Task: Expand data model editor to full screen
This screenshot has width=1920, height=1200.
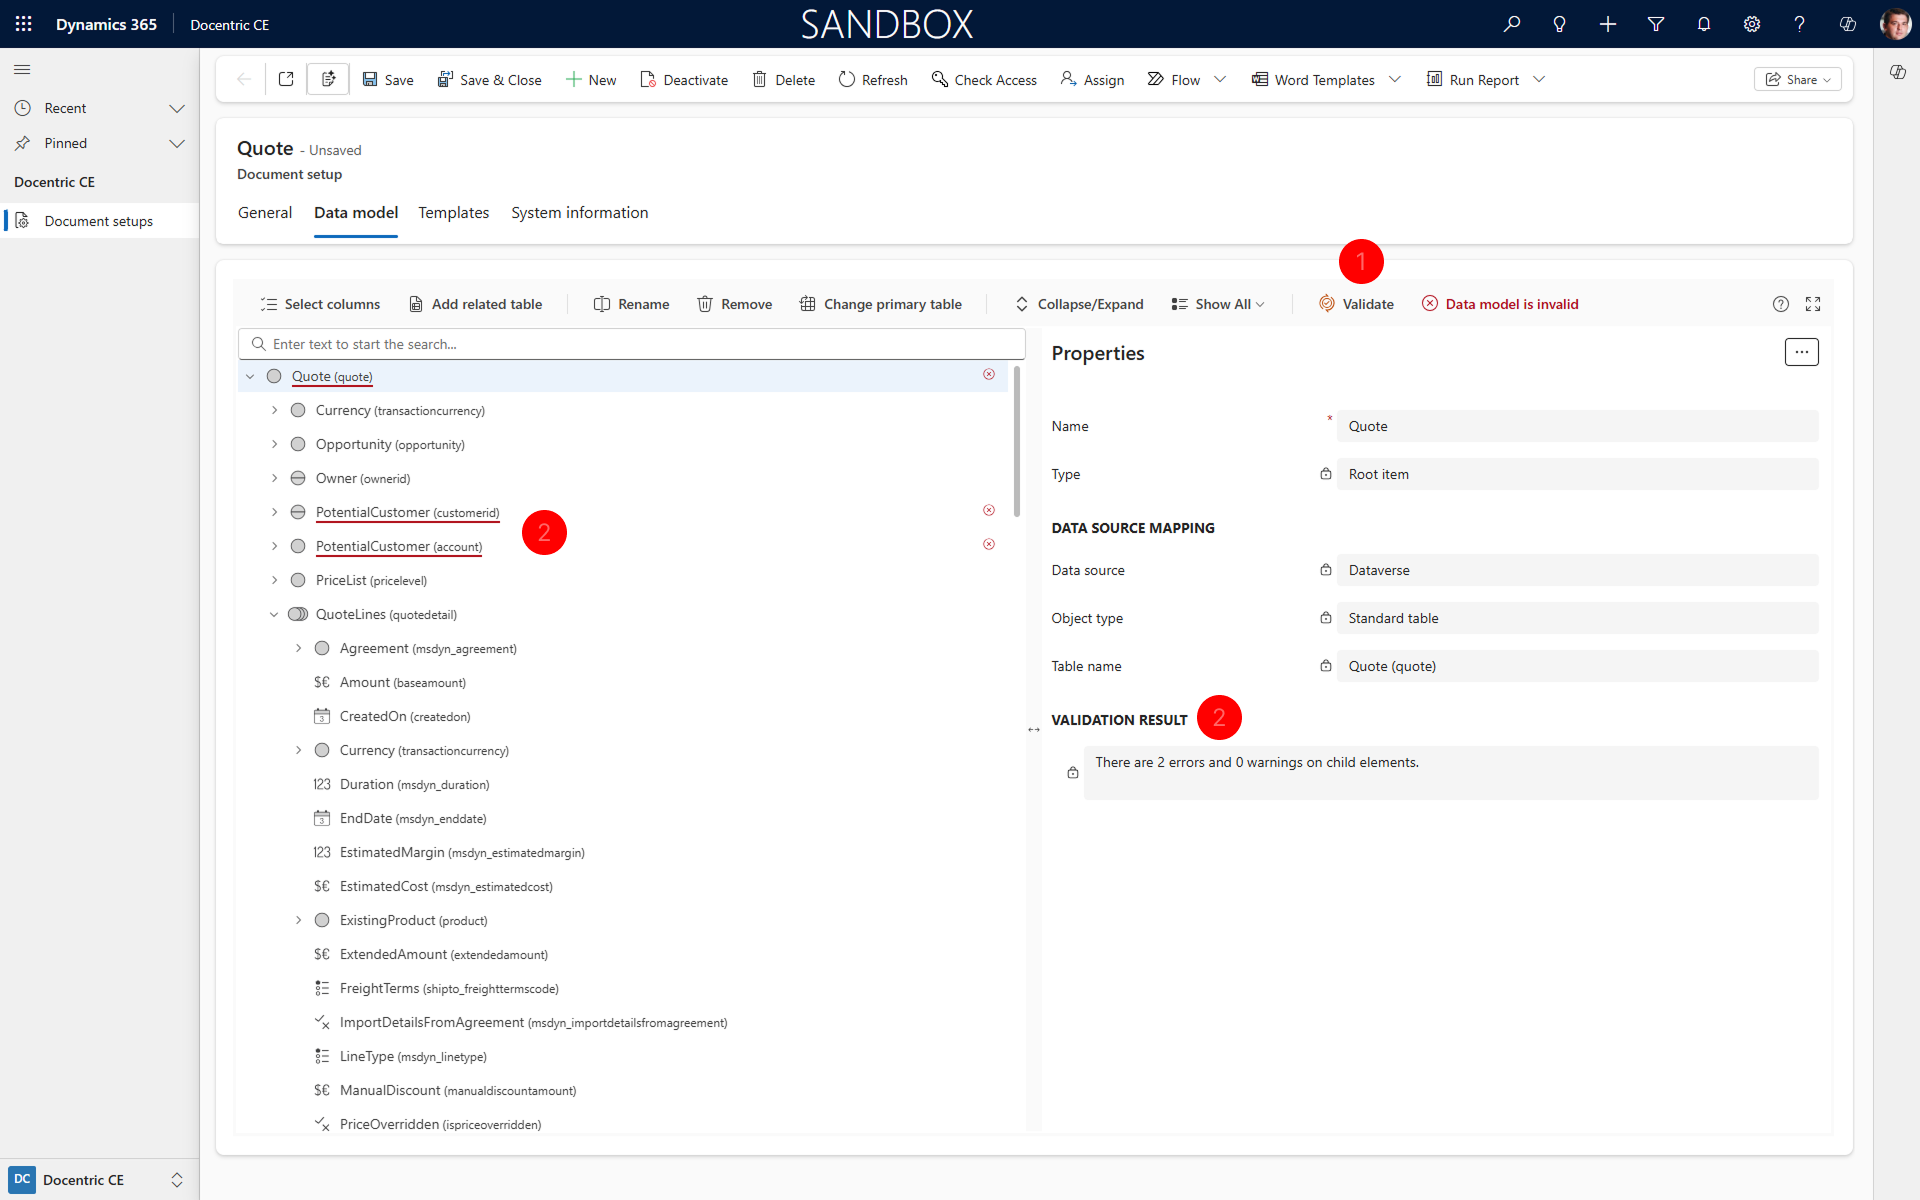Action: click(x=1813, y=304)
